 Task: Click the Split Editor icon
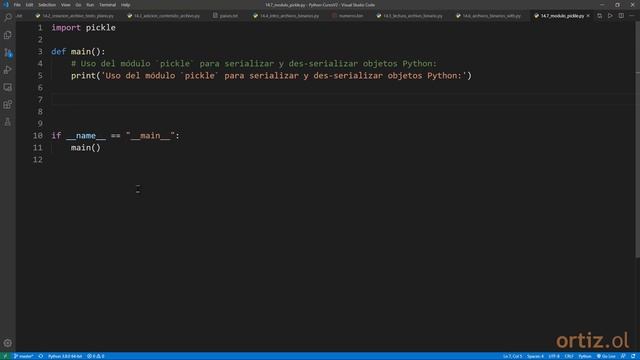[x=621, y=16]
